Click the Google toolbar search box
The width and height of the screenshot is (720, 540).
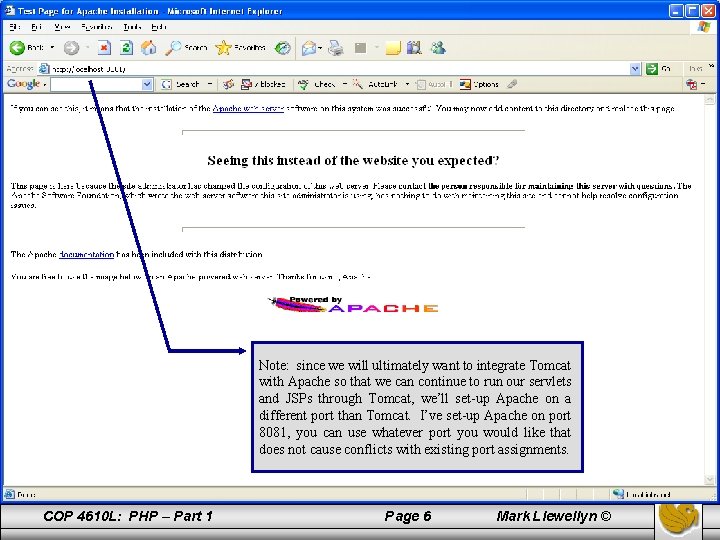(x=96, y=84)
